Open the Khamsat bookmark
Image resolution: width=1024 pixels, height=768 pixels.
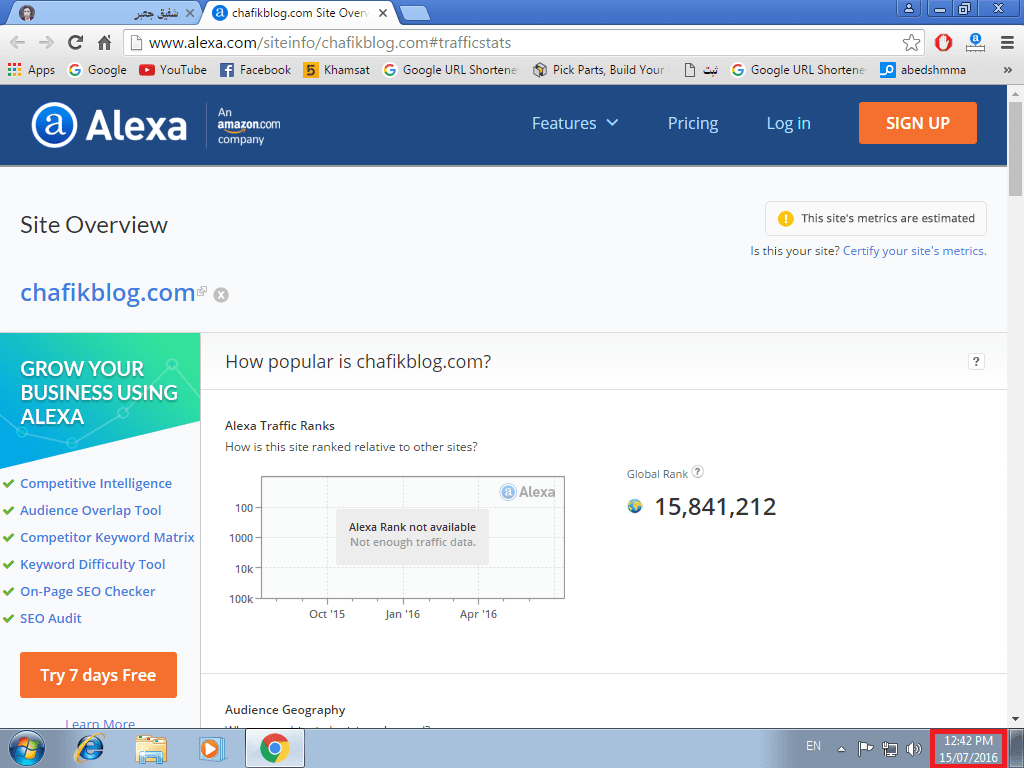coord(337,70)
